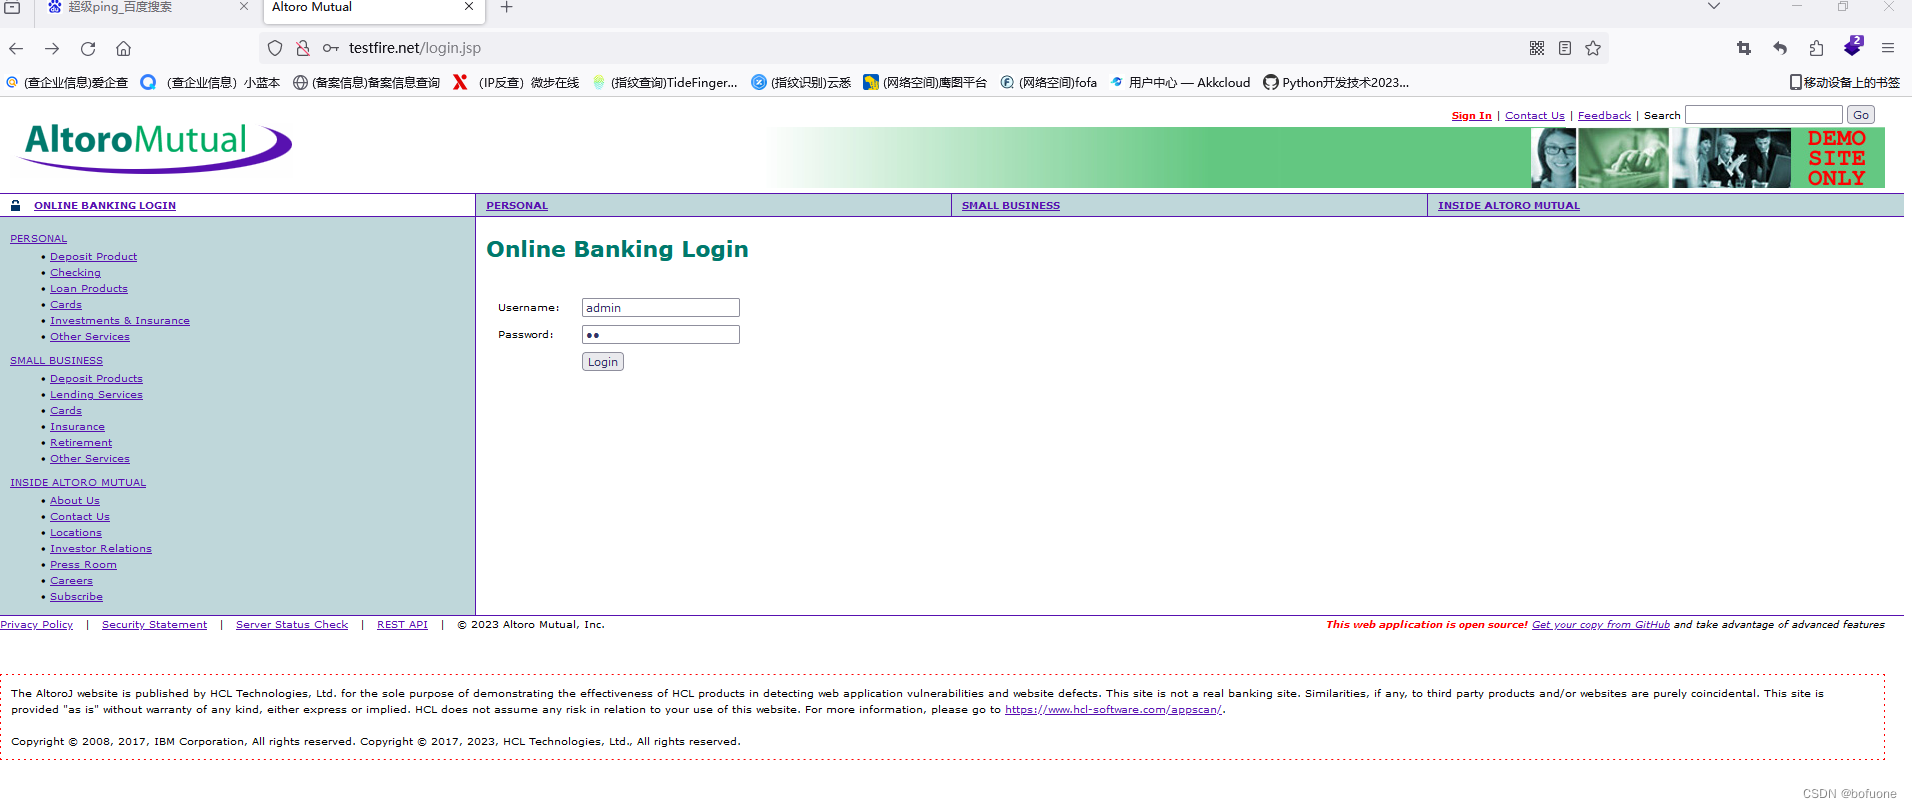
Task: Open the INSIDE ALTORO MUTUAL navigation tab
Action: pyautogui.click(x=1509, y=206)
